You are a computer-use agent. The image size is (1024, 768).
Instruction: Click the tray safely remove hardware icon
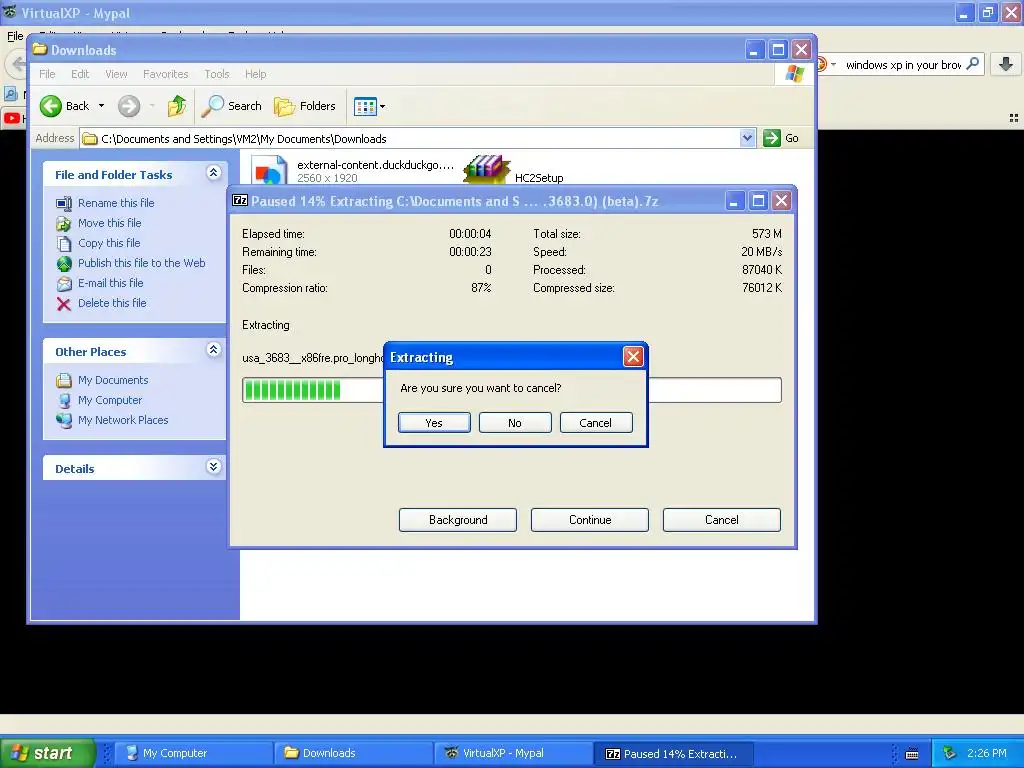pyautogui.click(x=950, y=754)
